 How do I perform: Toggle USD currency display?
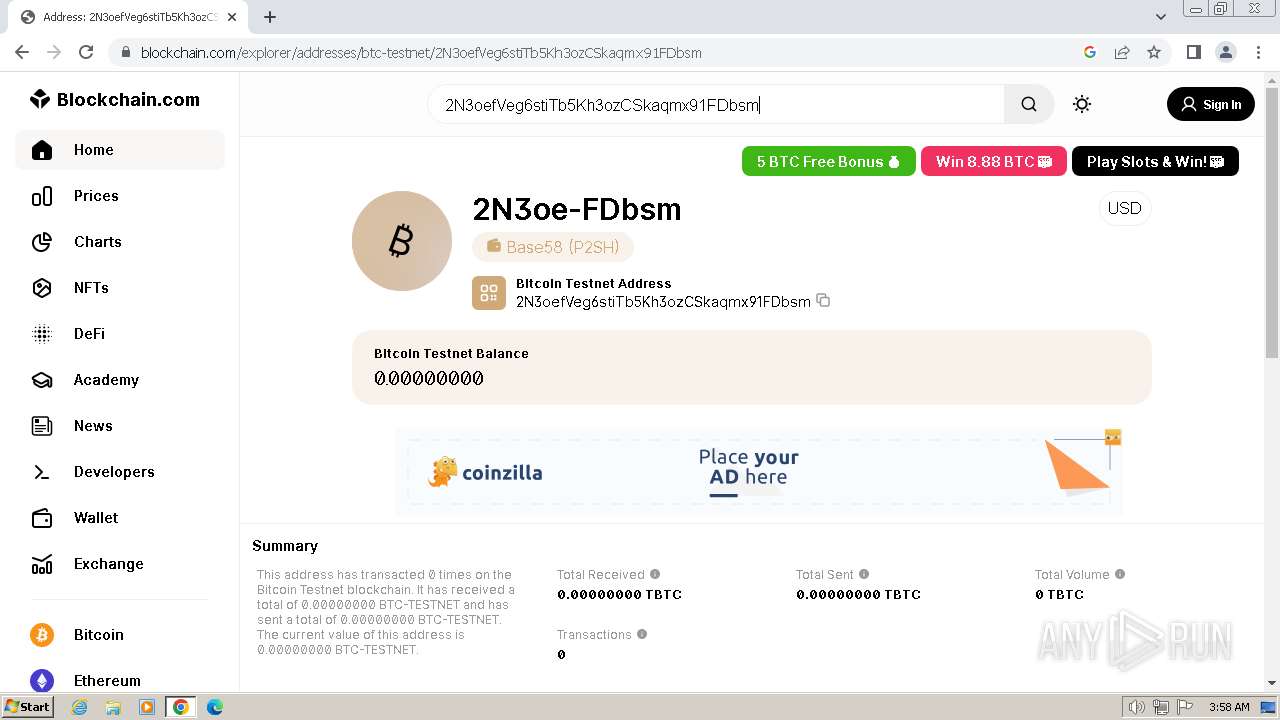click(1124, 208)
